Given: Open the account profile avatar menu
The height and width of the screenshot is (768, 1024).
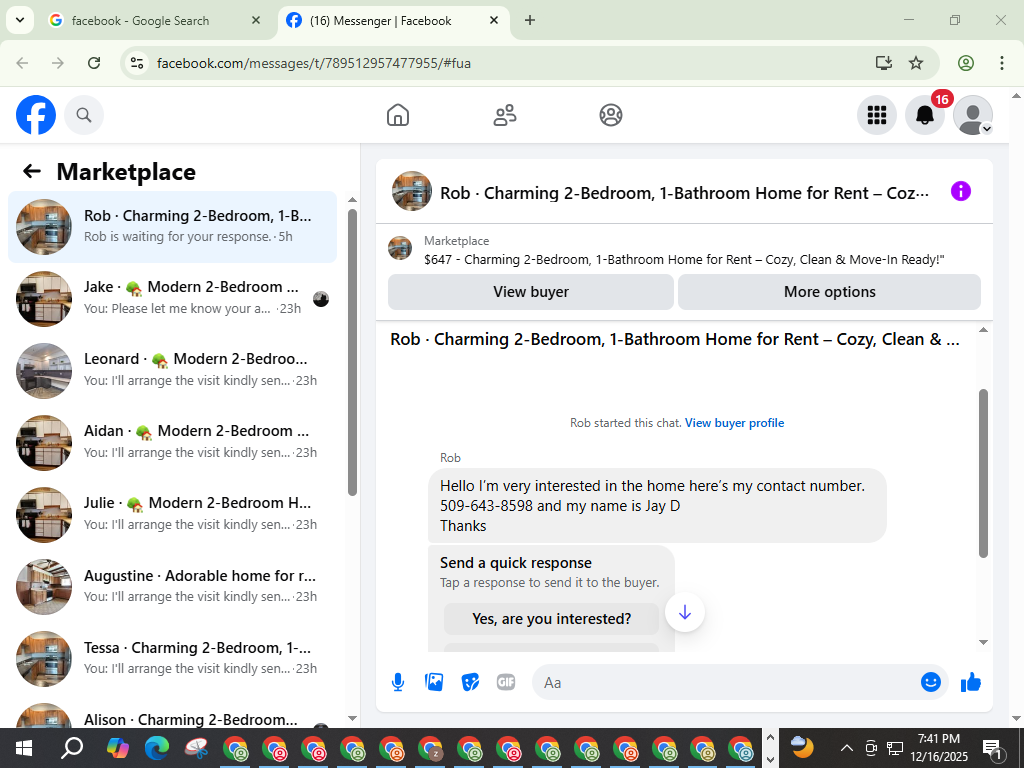Looking at the screenshot, I should click(973, 115).
